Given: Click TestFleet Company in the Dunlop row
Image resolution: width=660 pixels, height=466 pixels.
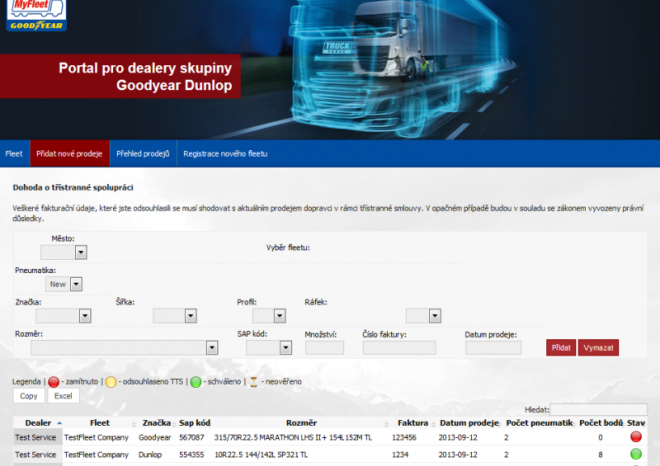Looking at the screenshot, I should point(96,455).
